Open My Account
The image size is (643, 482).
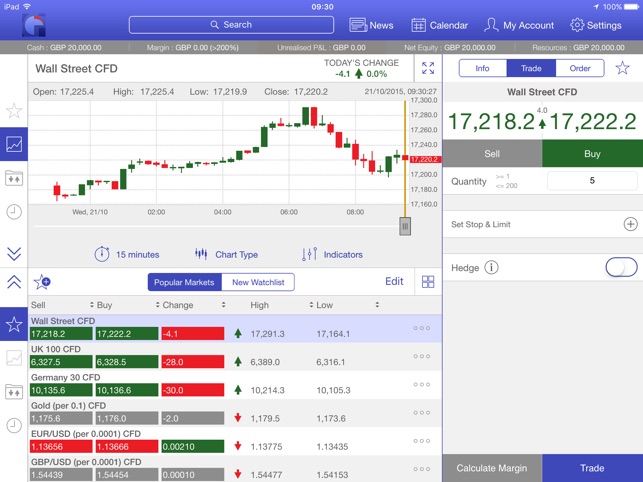(519, 25)
